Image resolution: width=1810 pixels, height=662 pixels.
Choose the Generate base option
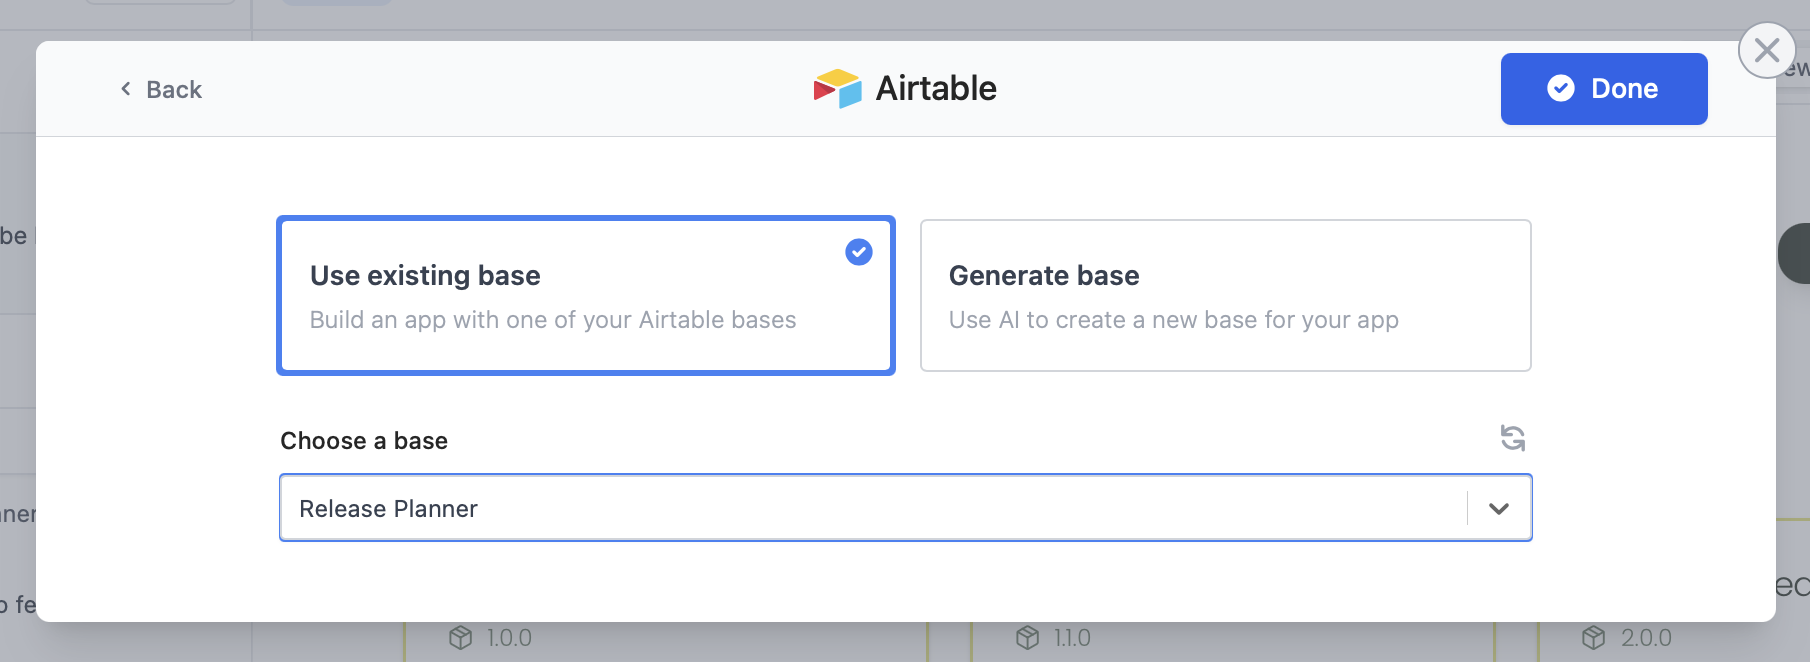[1225, 296]
